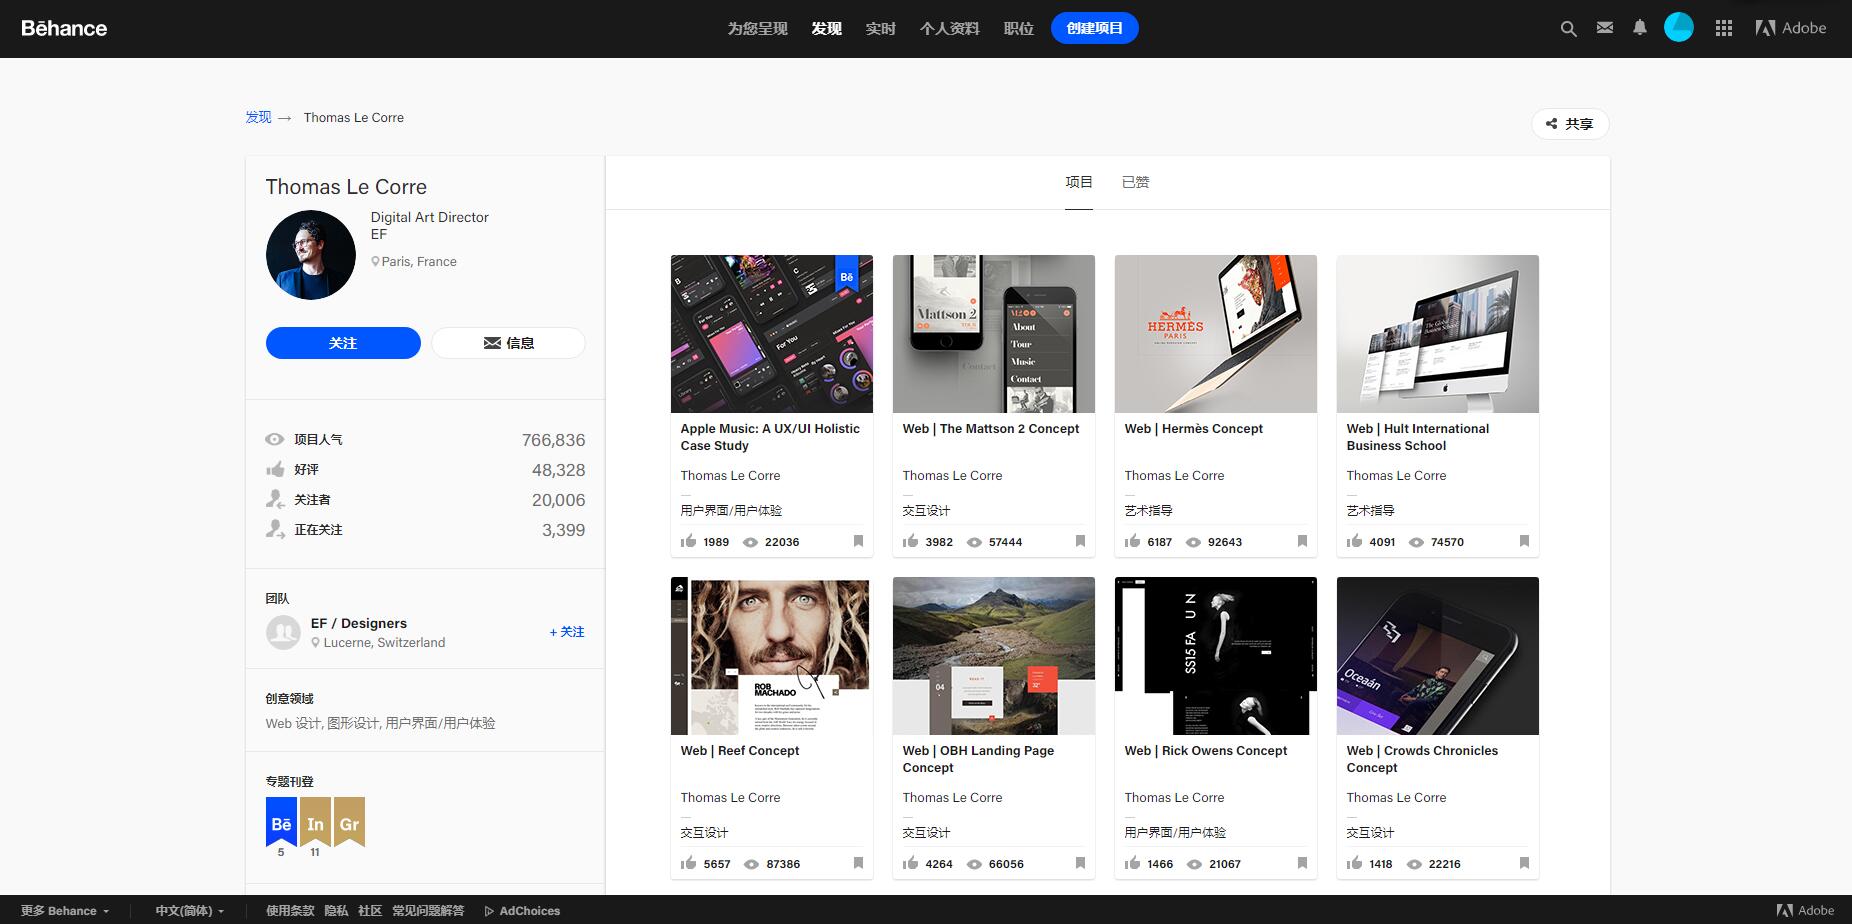
Task: Select the 发现 navigation item
Action: point(827,28)
